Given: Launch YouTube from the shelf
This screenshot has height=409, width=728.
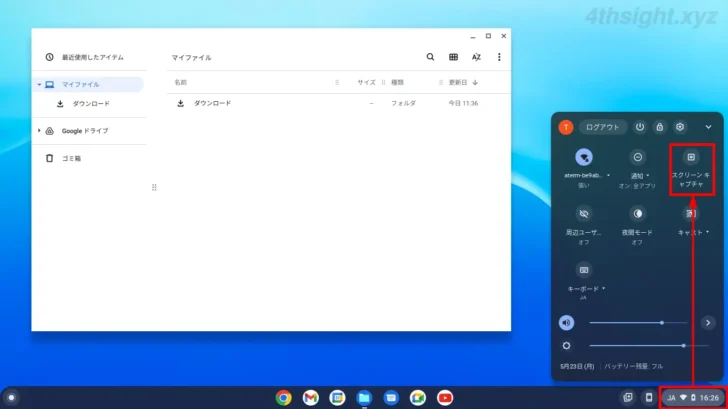Looking at the screenshot, I should pos(445,398).
